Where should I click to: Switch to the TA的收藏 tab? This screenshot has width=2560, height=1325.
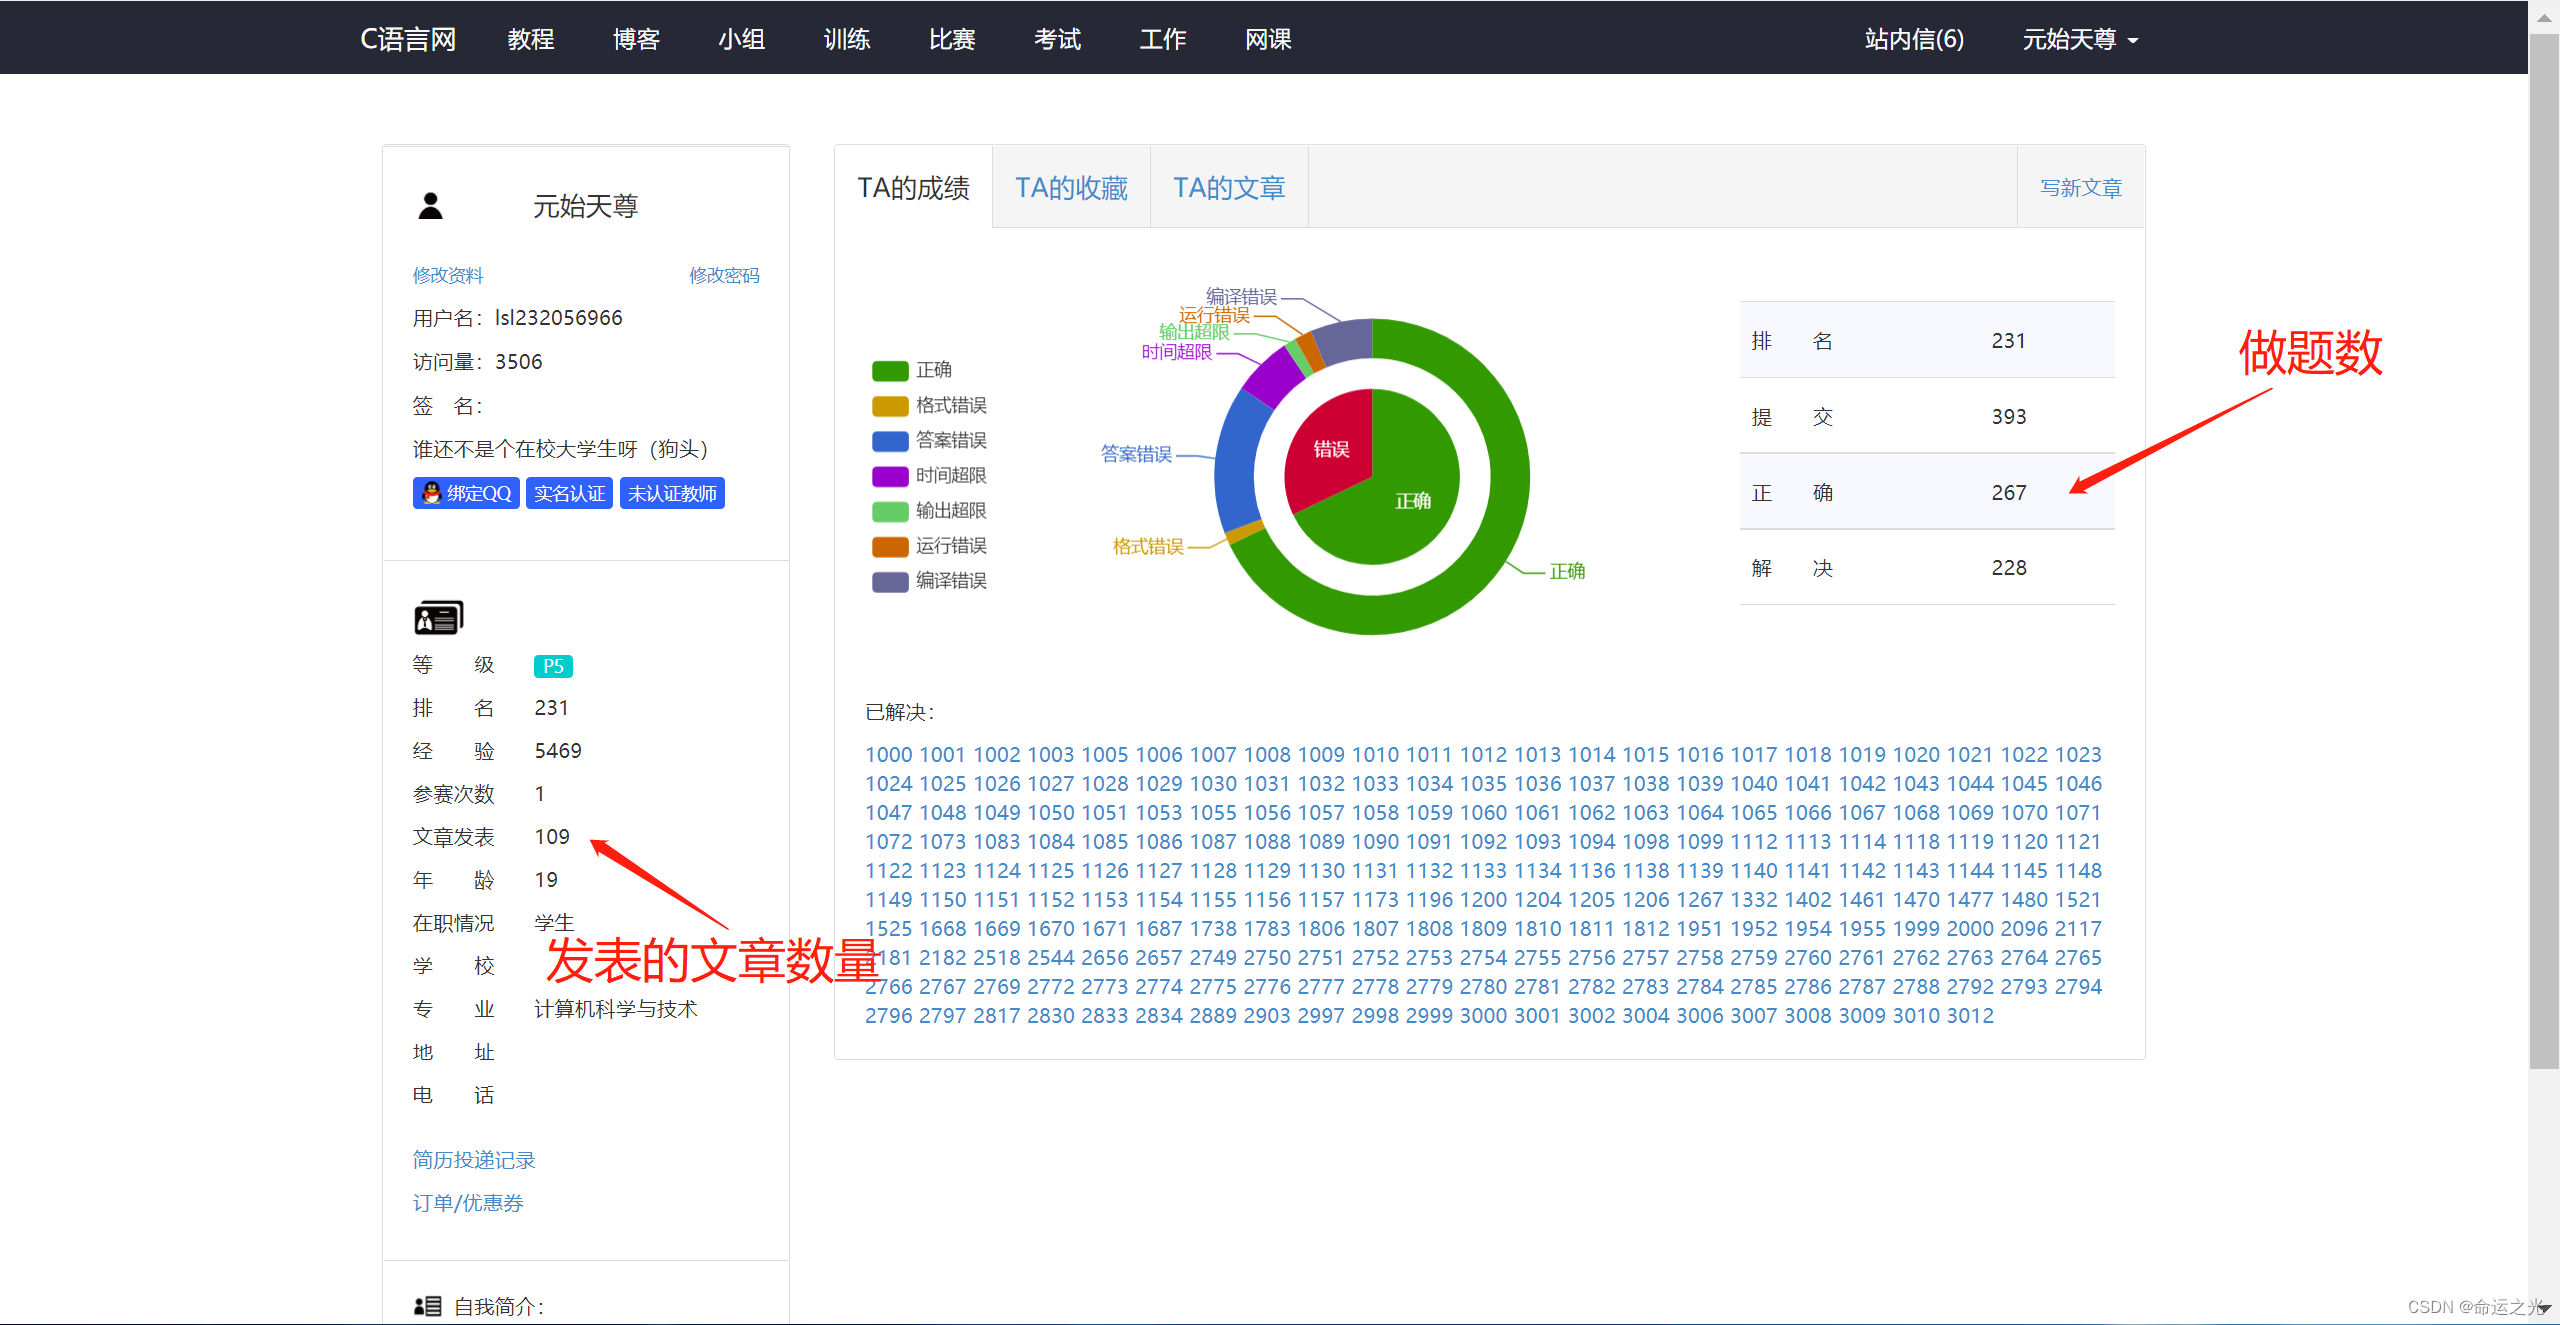coord(1071,188)
